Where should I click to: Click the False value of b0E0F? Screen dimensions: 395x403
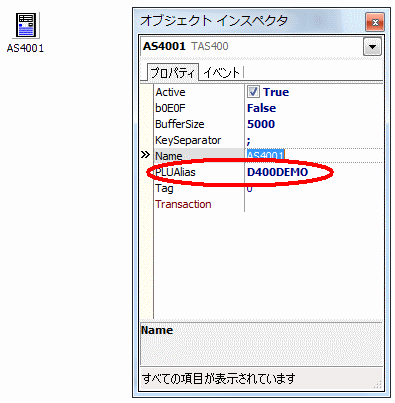261,108
